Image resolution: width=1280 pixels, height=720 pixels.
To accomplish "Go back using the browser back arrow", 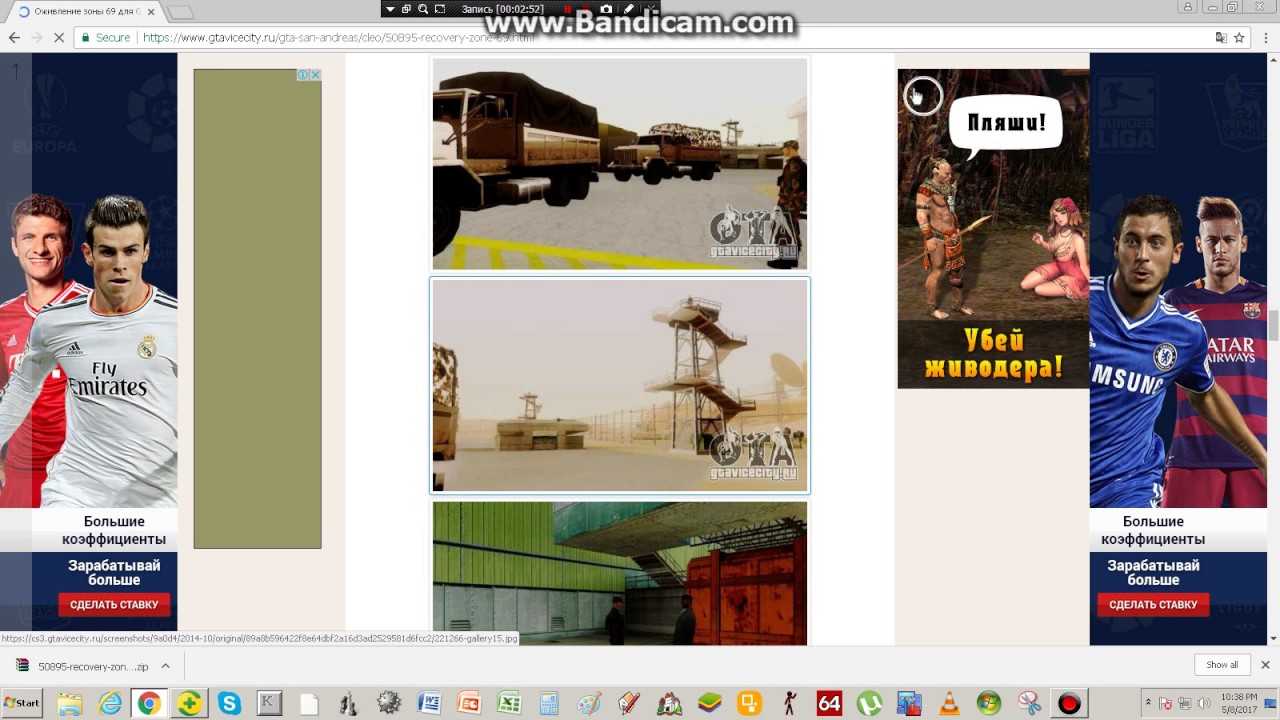I will click(14, 37).
